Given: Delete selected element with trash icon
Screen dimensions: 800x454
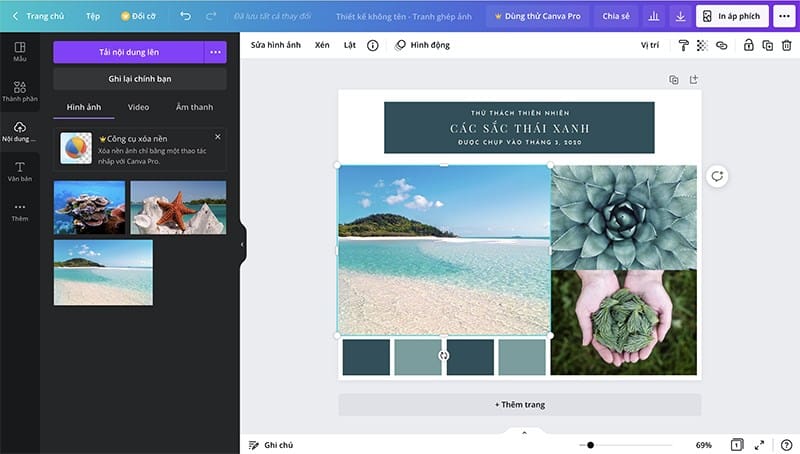Looking at the screenshot, I should pyautogui.click(x=786, y=45).
